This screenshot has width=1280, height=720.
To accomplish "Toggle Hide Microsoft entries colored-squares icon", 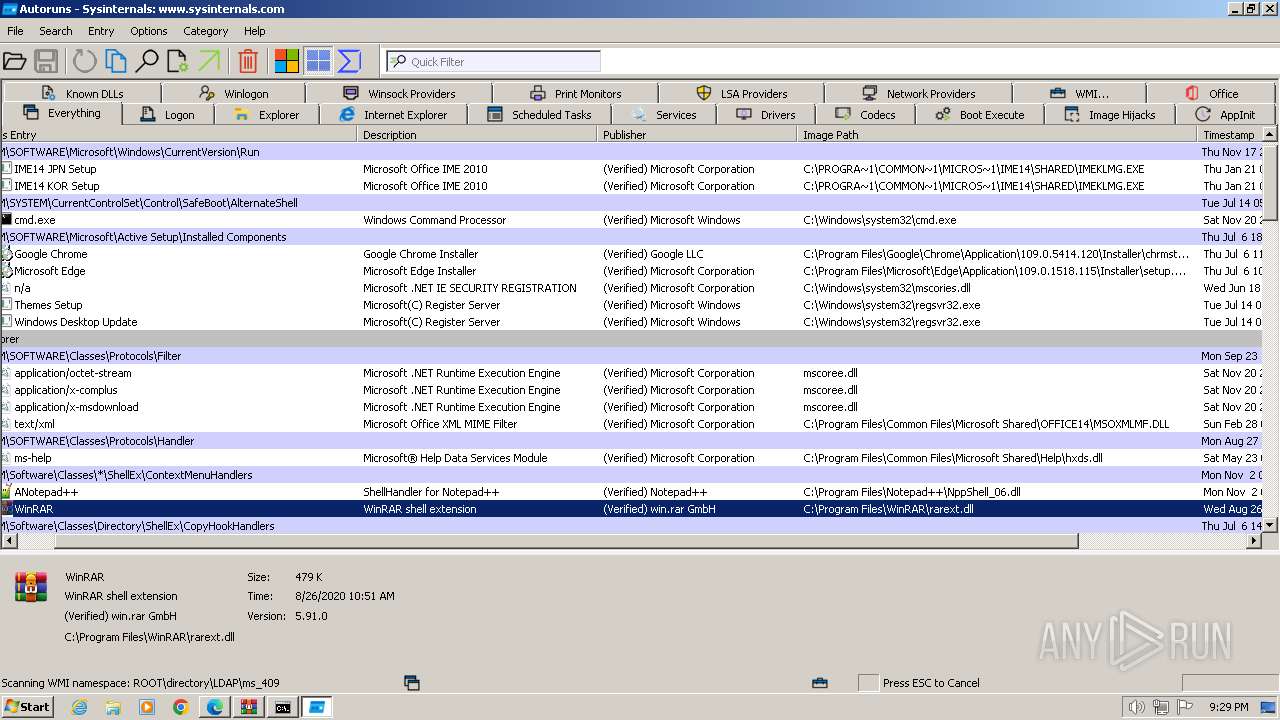I will 287,61.
